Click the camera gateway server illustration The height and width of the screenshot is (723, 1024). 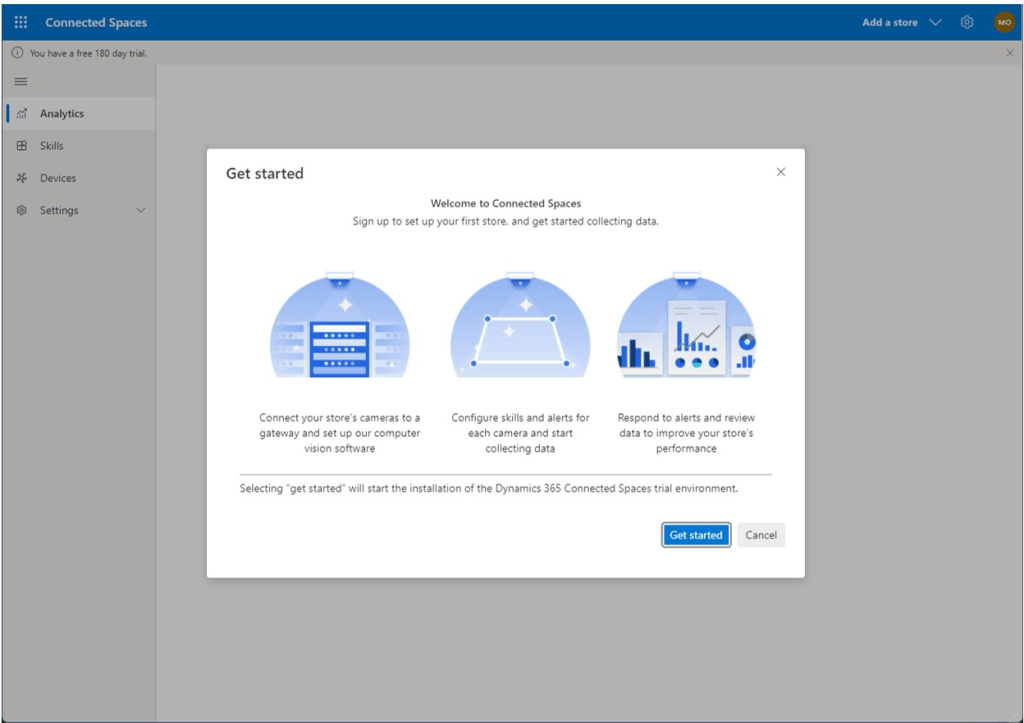(x=340, y=330)
